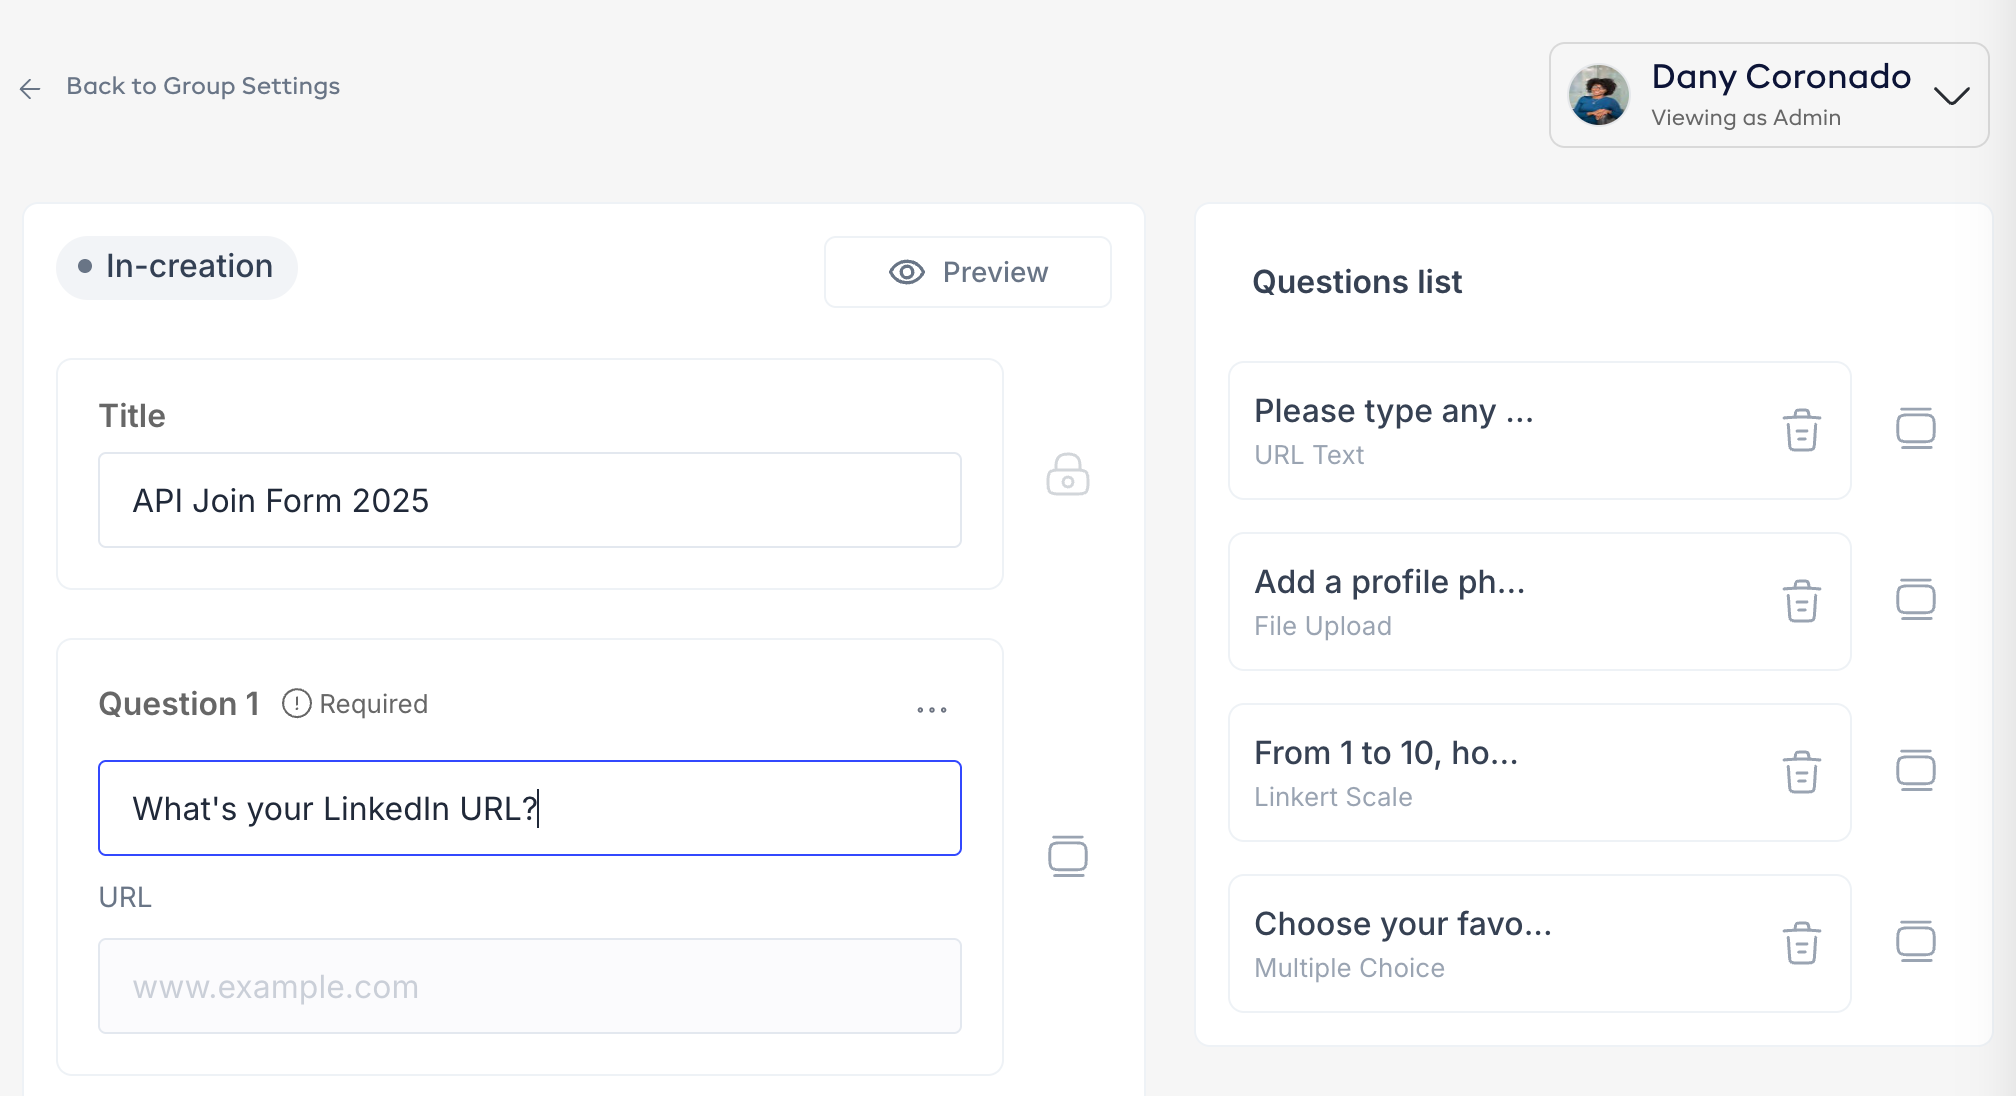Click drag handle beside Multiple Choice question
The width and height of the screenshot is (2016, 1096).
1915,941
